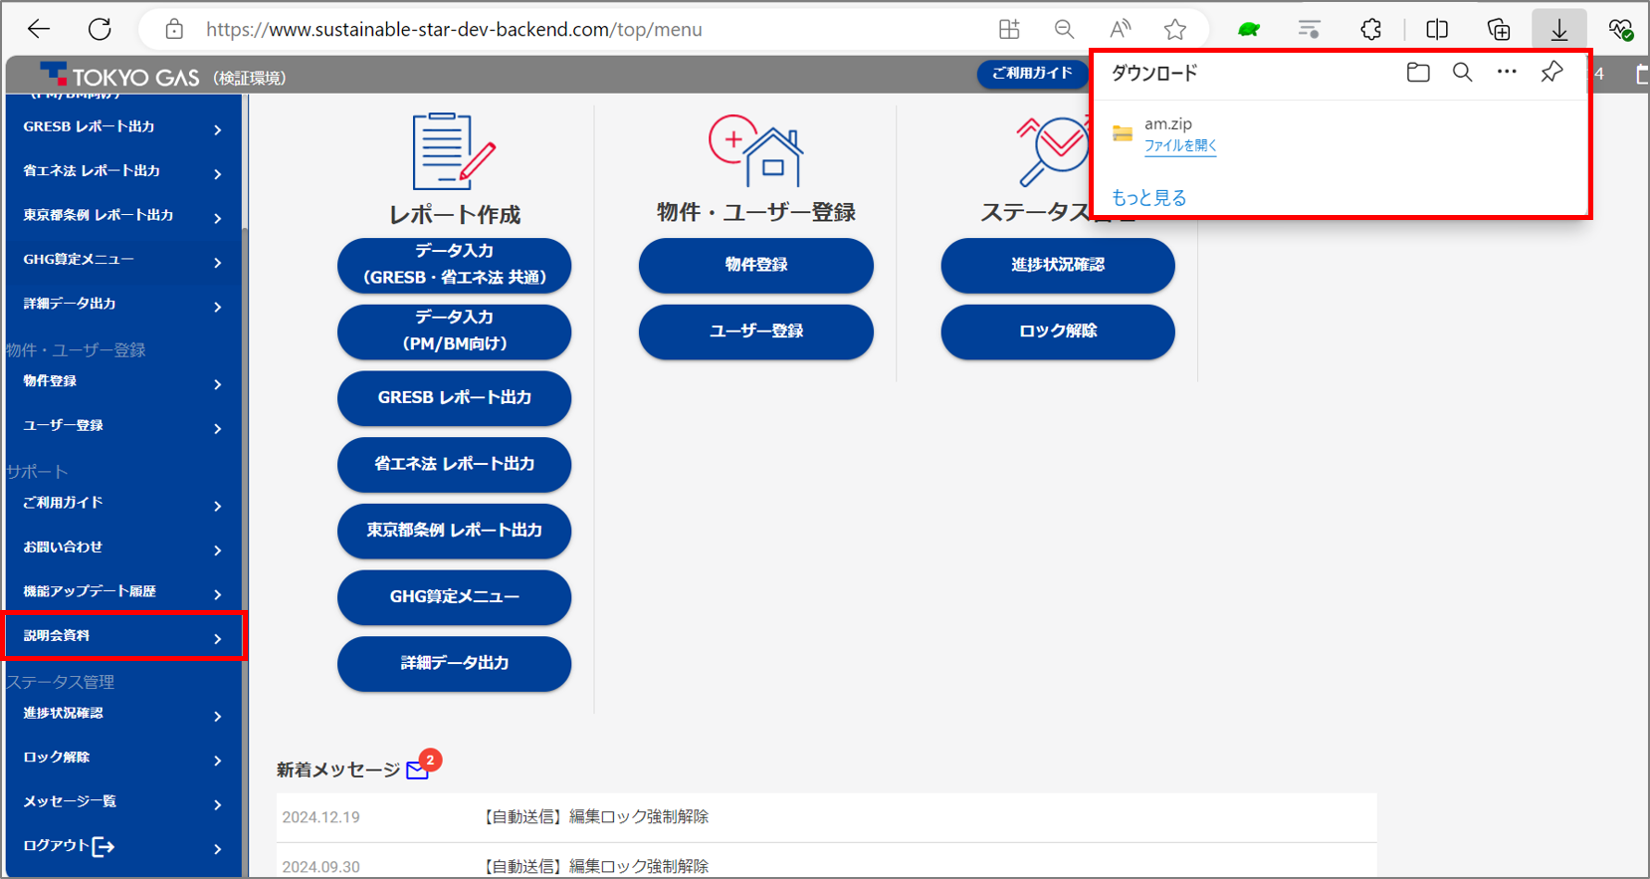Click new messages envelope icon

coord(418,769)
